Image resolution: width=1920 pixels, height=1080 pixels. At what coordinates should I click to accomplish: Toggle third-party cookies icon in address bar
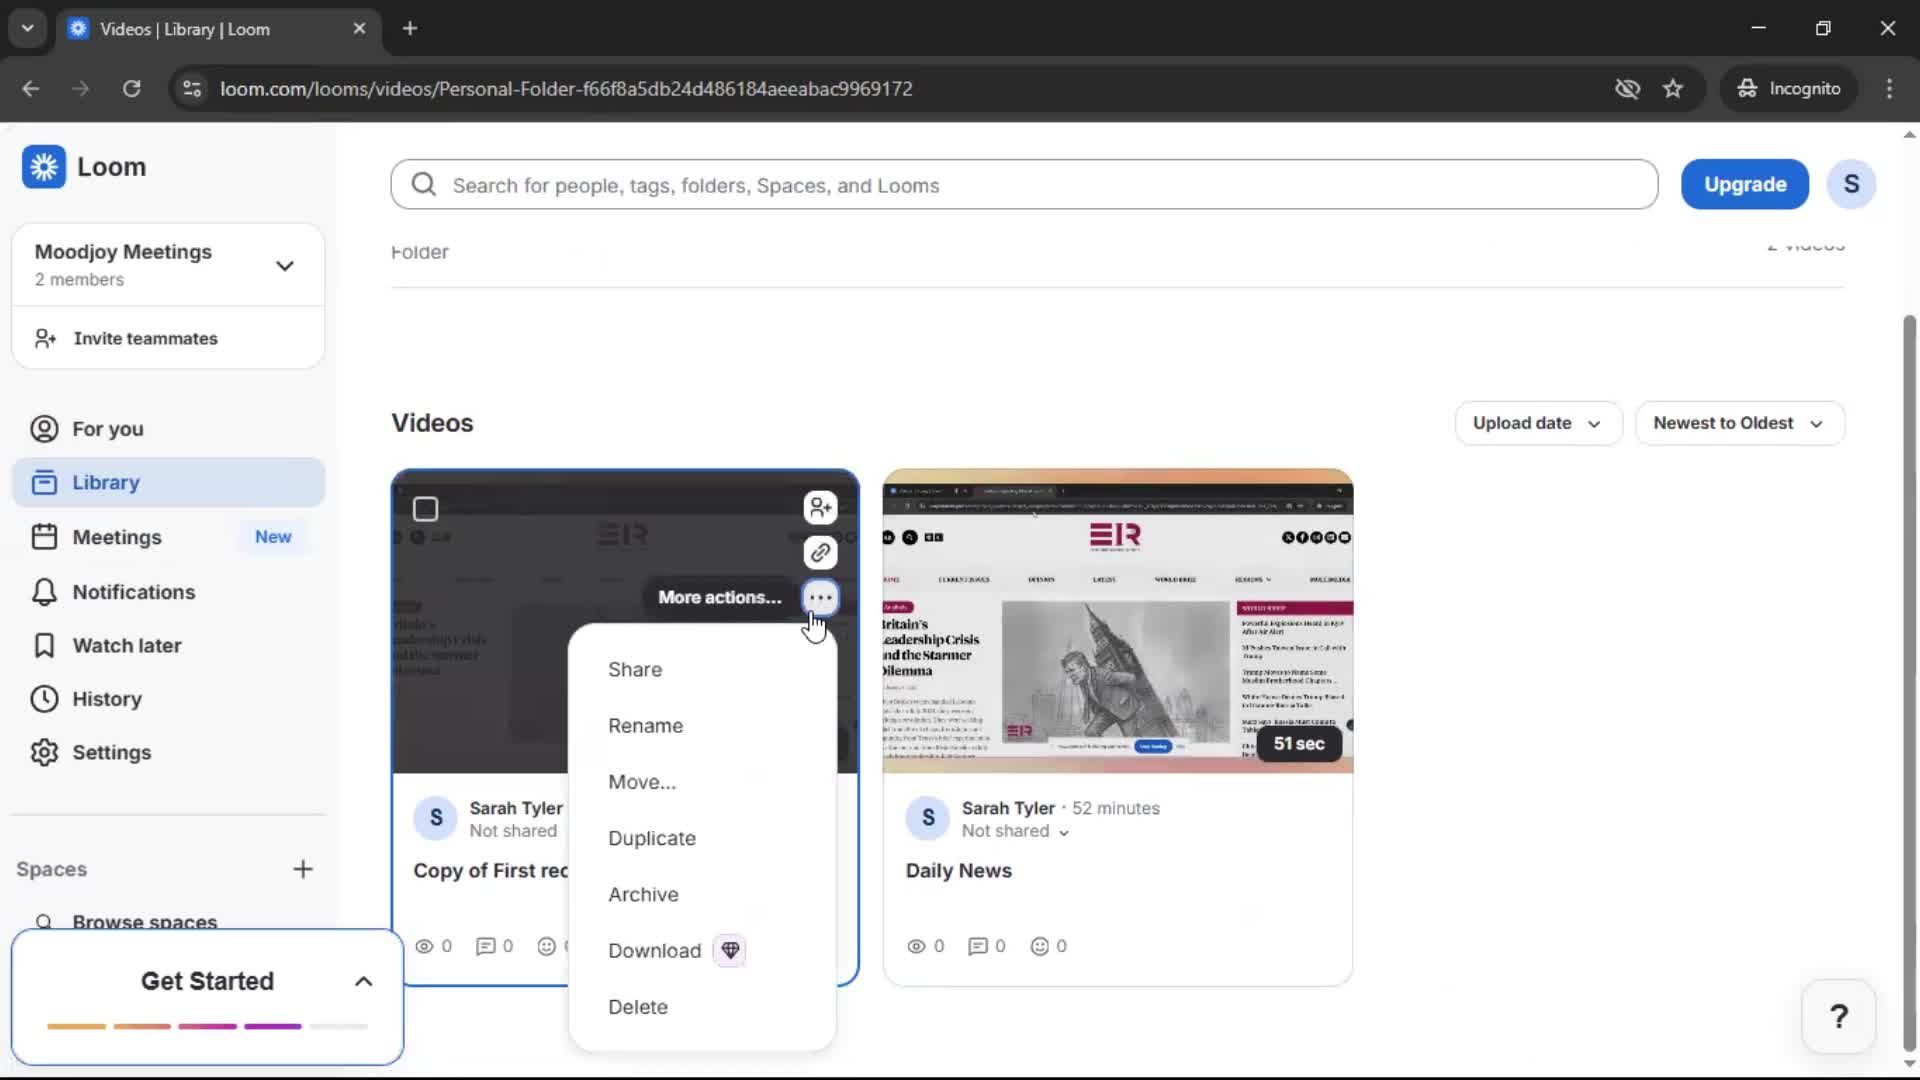(x=1628, y=88)
